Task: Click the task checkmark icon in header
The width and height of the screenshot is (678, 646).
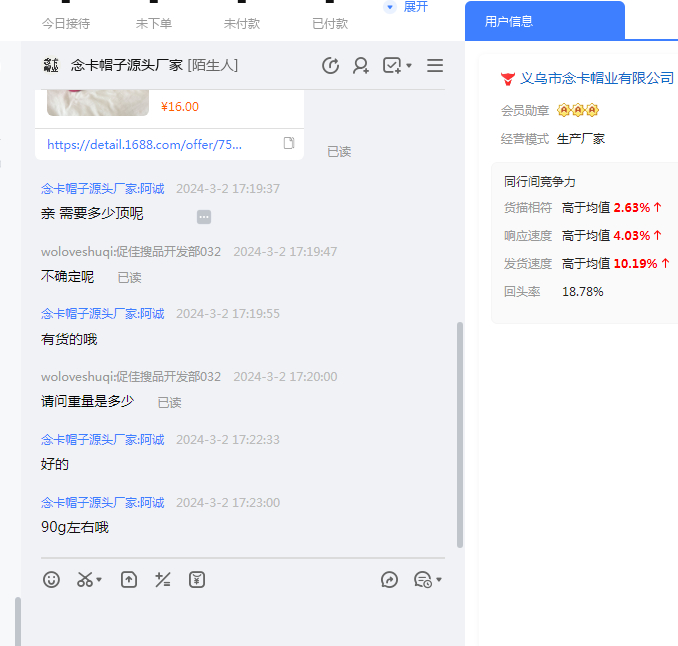Action: (392, 66)
